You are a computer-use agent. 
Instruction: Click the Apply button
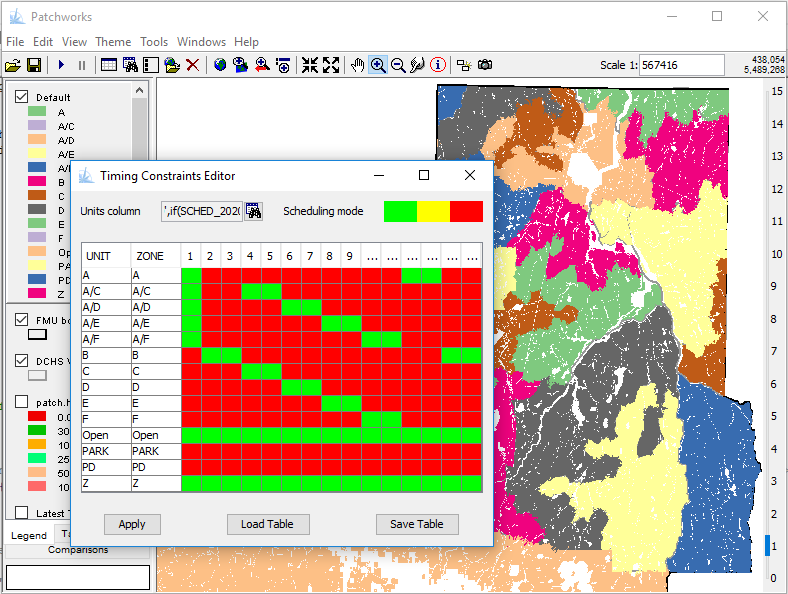click(x=132, y=524)
